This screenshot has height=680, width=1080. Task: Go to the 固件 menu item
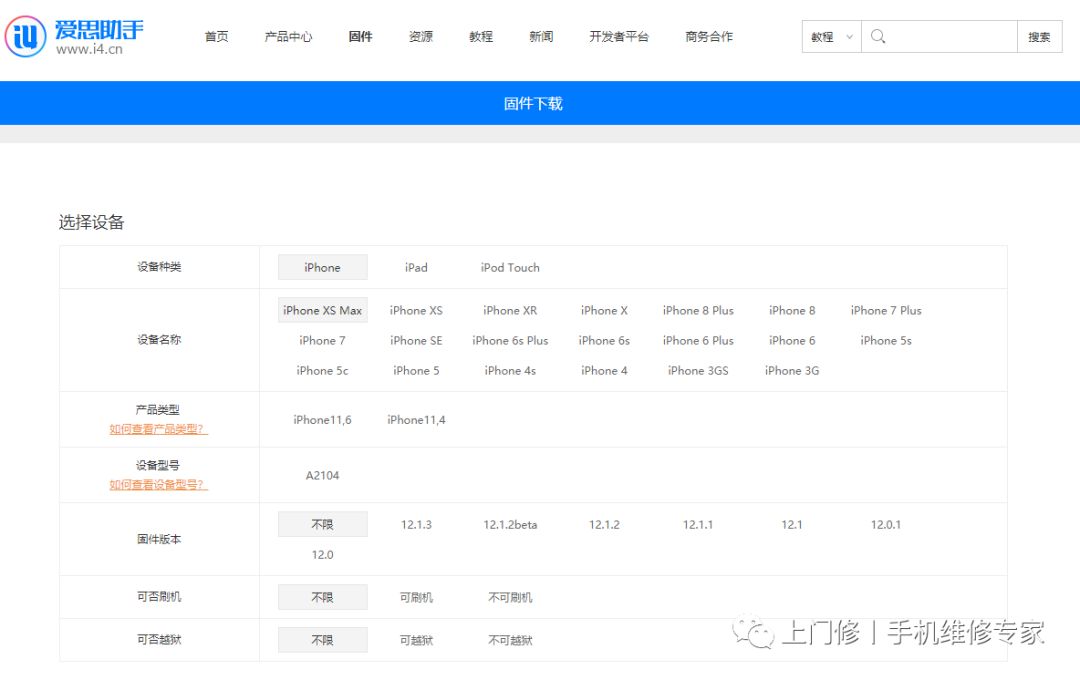pos(360,37)
